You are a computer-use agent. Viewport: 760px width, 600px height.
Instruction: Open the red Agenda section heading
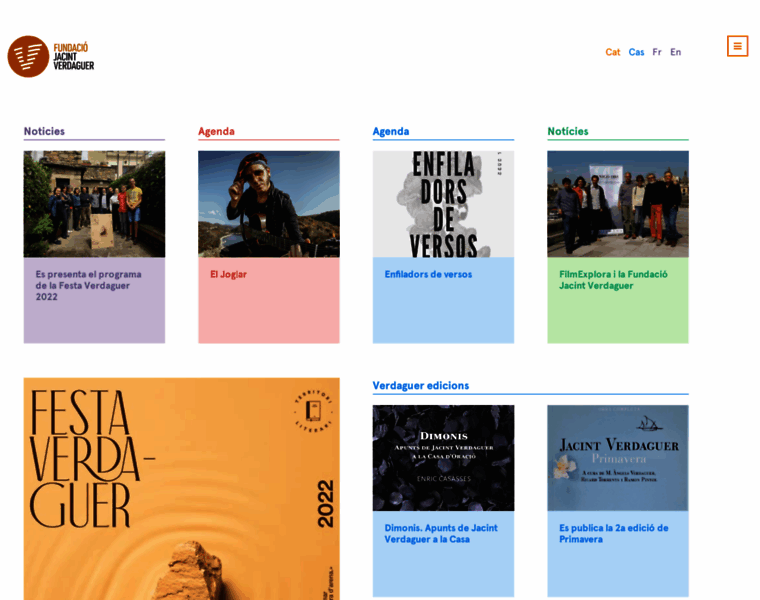[216, 131]
